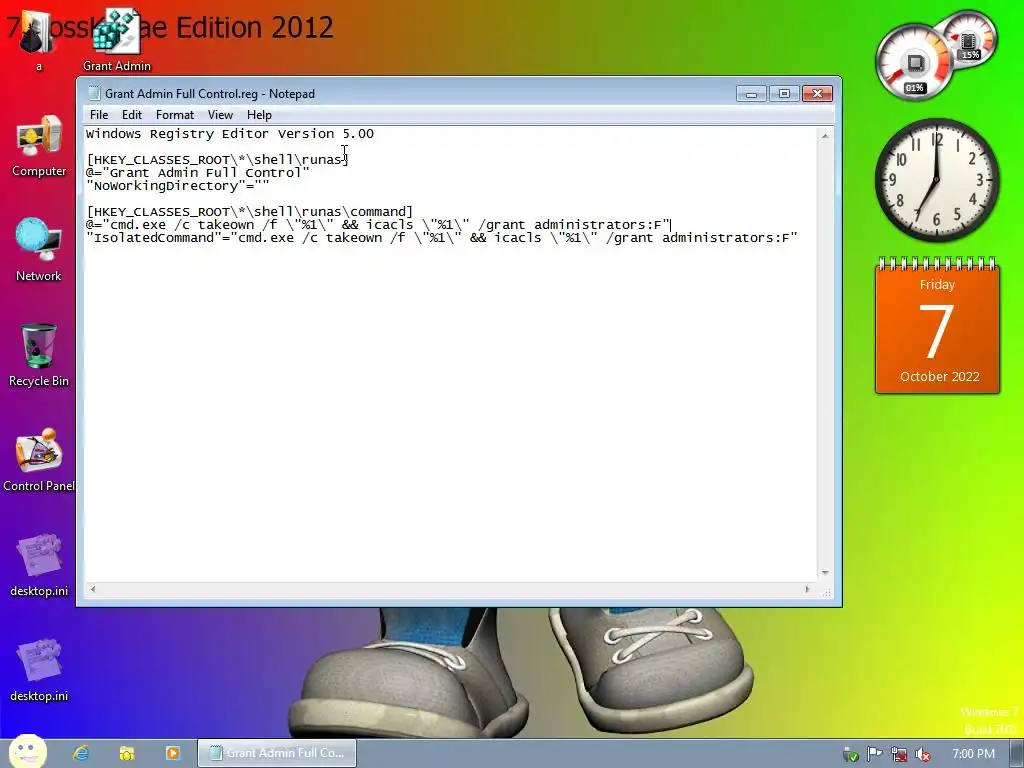Open the media player taskbar icon
This screenshot has width=1024, height=768.
[172, 753]
